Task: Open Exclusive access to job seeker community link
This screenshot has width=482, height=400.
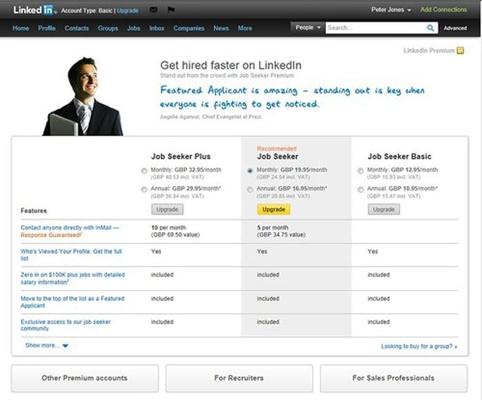Action: tap(66, 325)
